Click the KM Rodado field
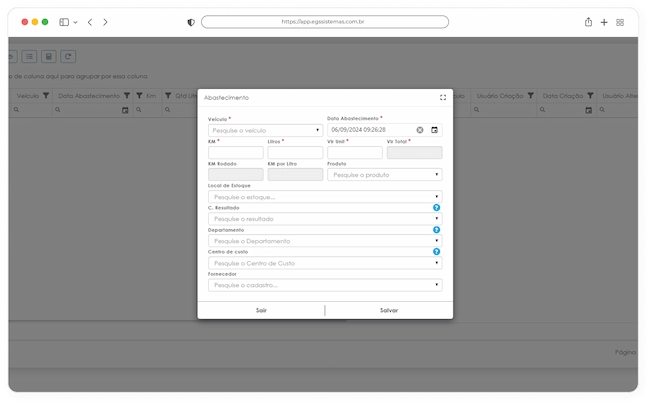Image resolution: width=650 pixels, height=404 pixels. 235,174
